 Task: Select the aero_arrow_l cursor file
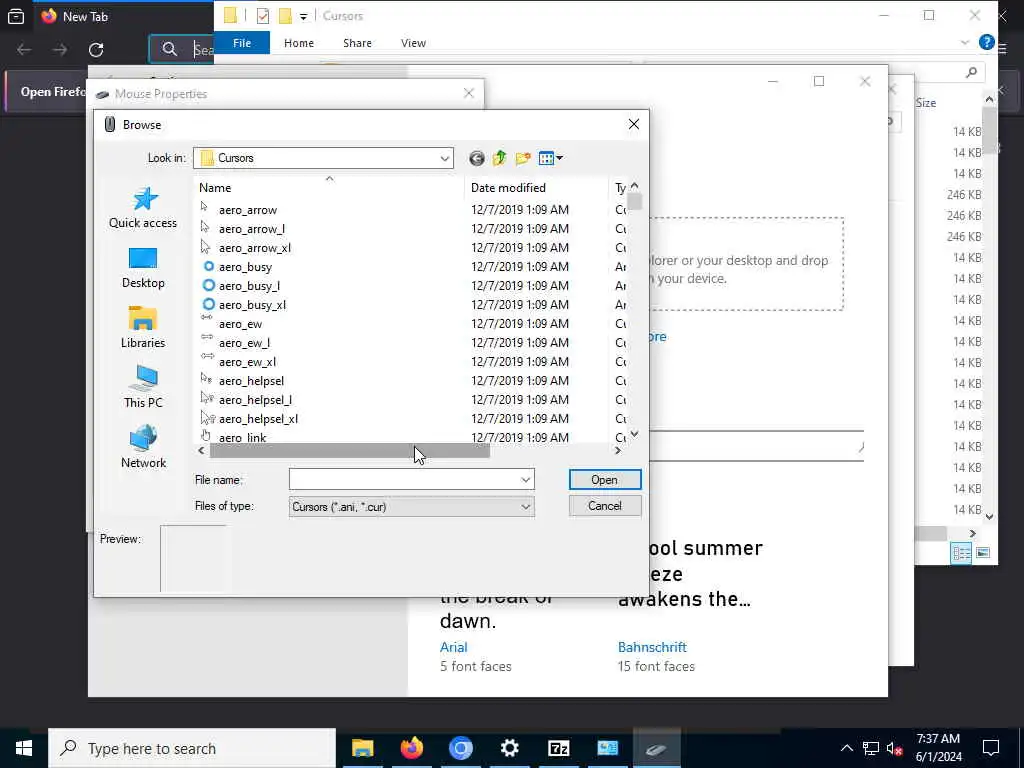point(251,229)
